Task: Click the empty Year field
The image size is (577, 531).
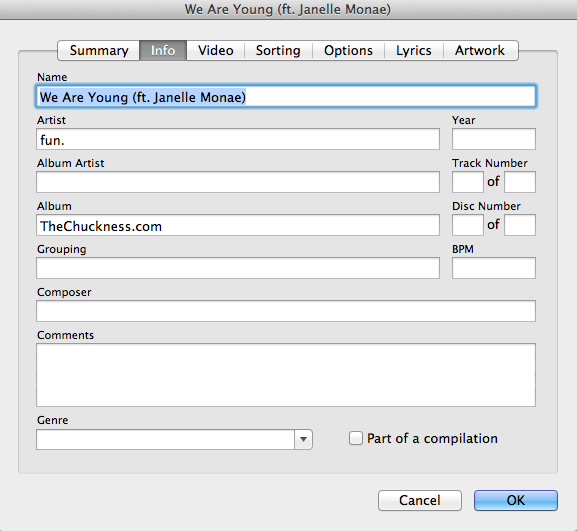Action: 493,139
